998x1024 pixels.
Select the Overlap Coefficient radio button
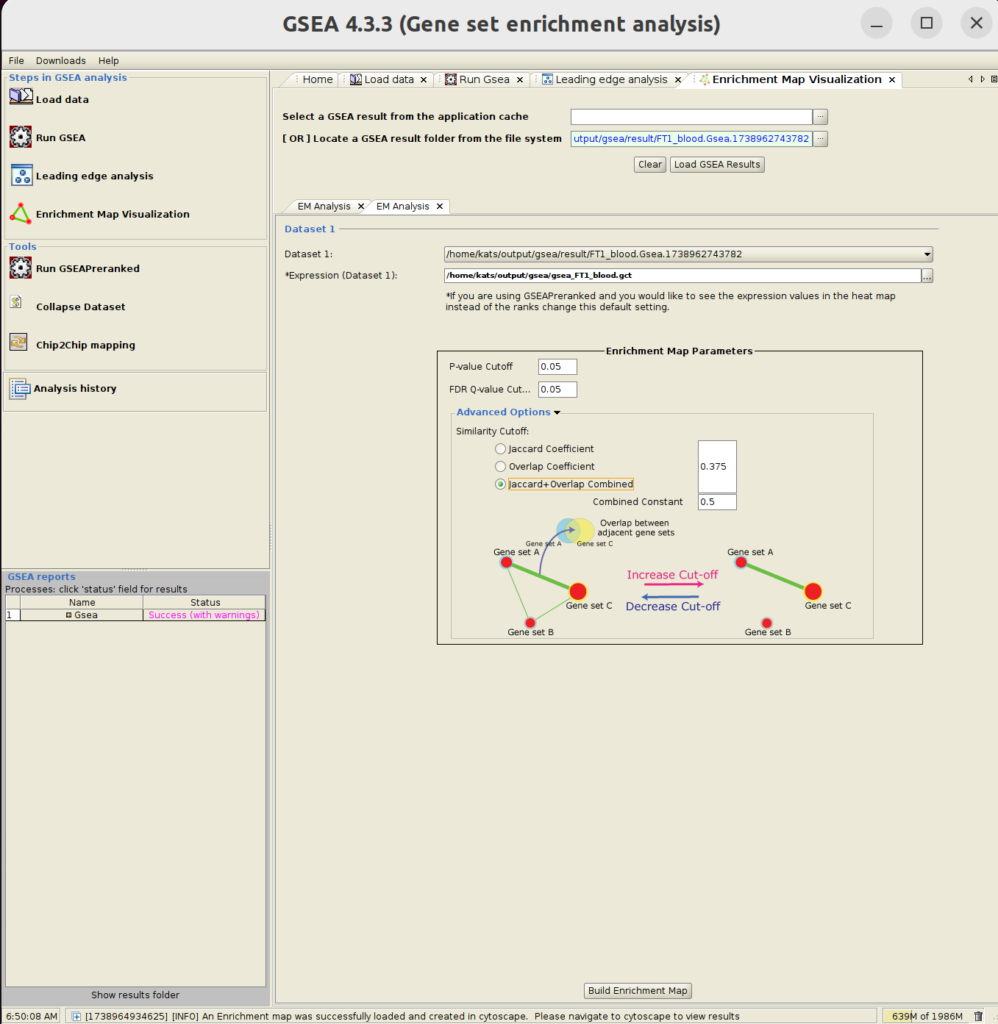click(500, 466)
